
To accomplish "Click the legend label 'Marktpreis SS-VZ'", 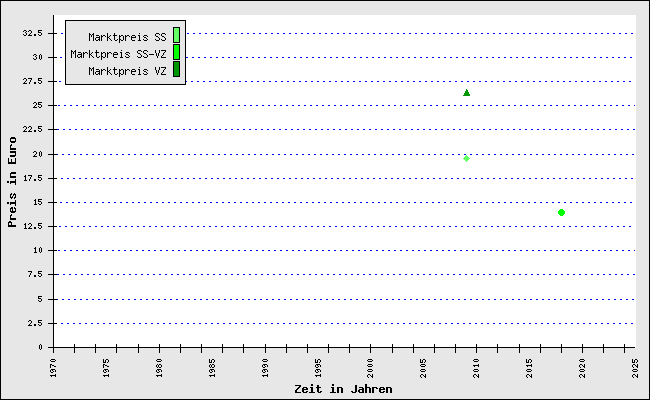I will pyautogui.click(x=118, y=54).
